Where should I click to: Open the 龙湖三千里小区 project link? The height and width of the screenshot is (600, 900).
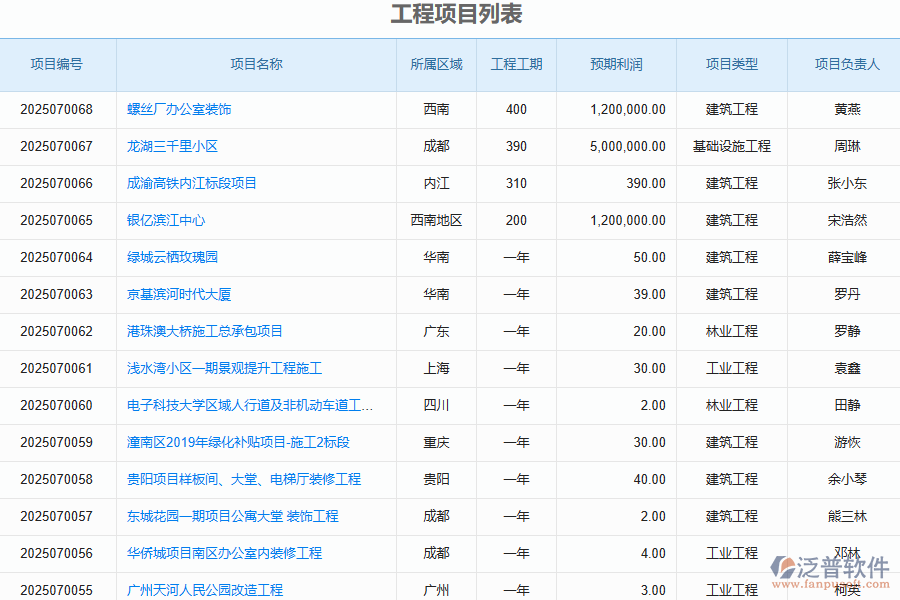coord(172,146)
